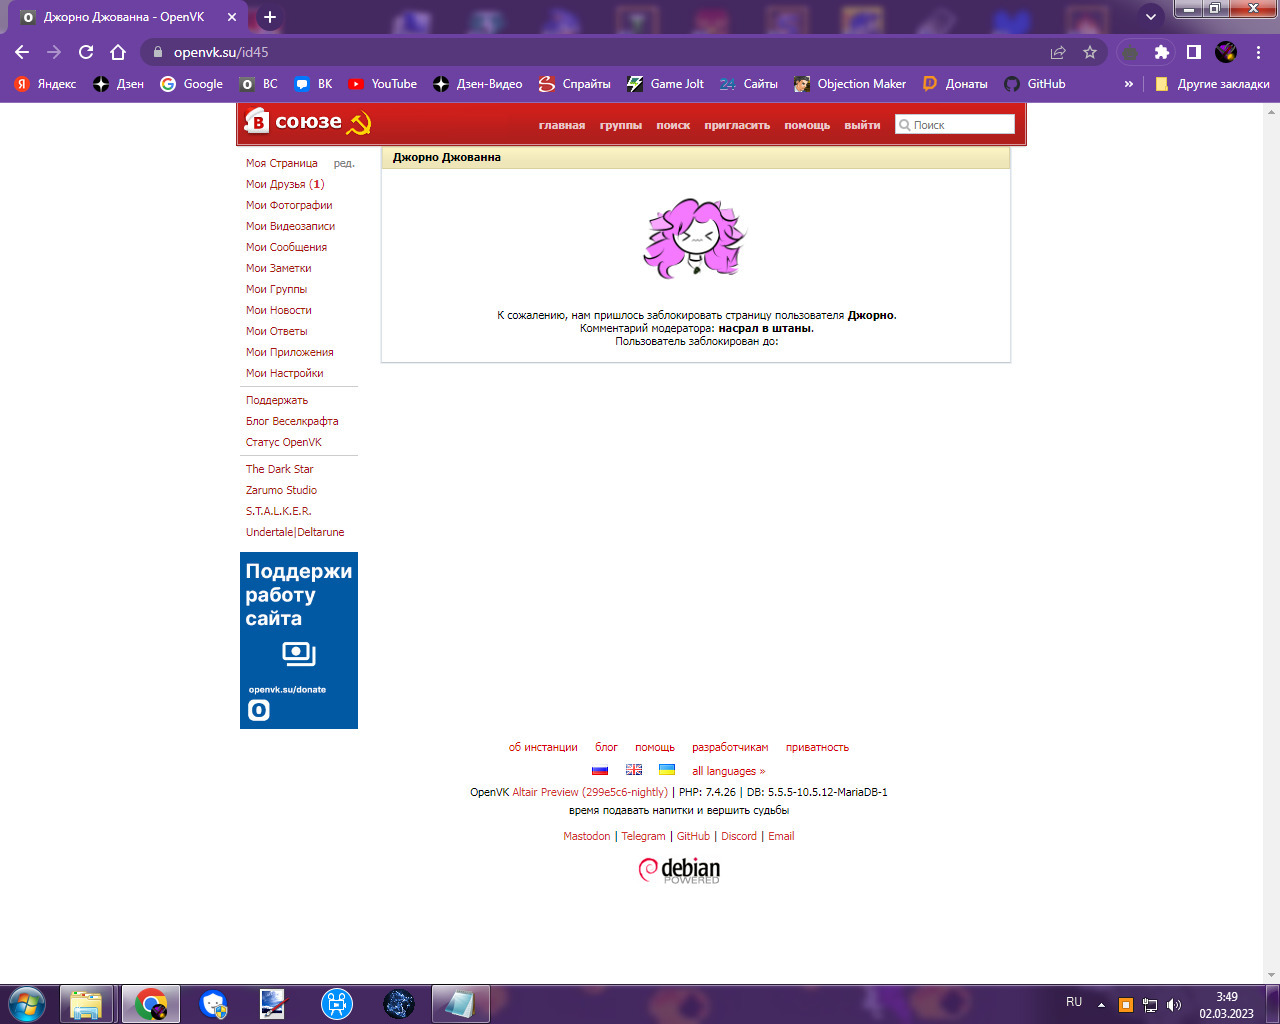The height and width of the screenshot is (1024, 1280).
Task: Open Мои Фотографии in the sidebar
Action: tap(289, 205)
